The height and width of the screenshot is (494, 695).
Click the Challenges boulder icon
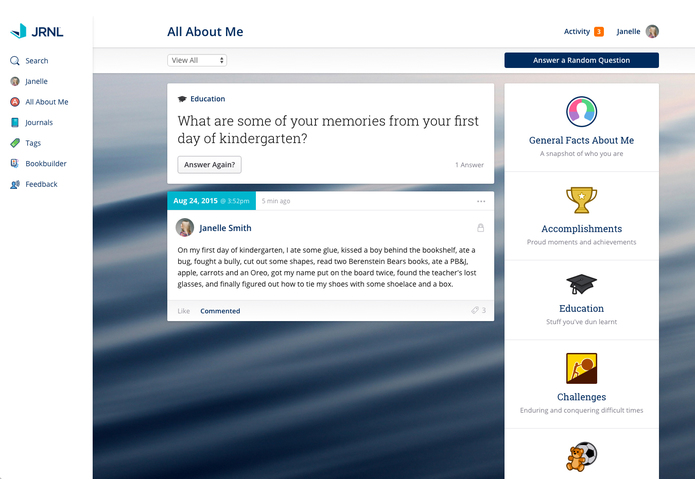pyautogui.click(x=582, y=368)
